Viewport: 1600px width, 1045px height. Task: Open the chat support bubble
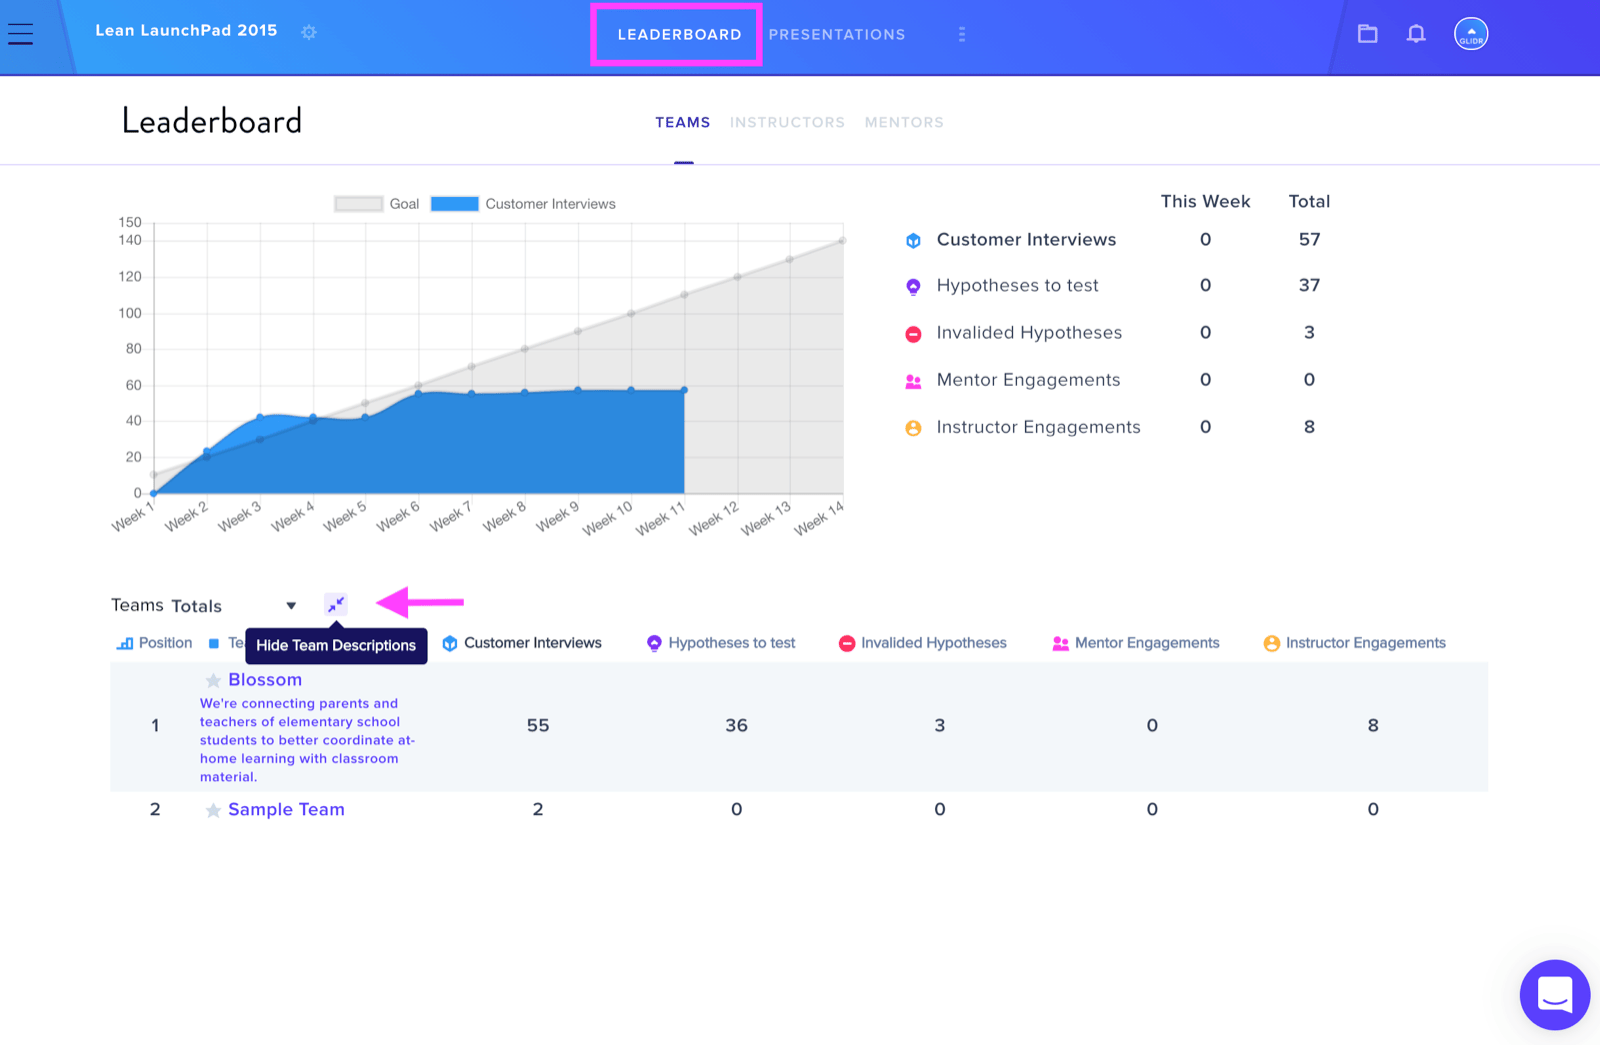(1555, 995)
